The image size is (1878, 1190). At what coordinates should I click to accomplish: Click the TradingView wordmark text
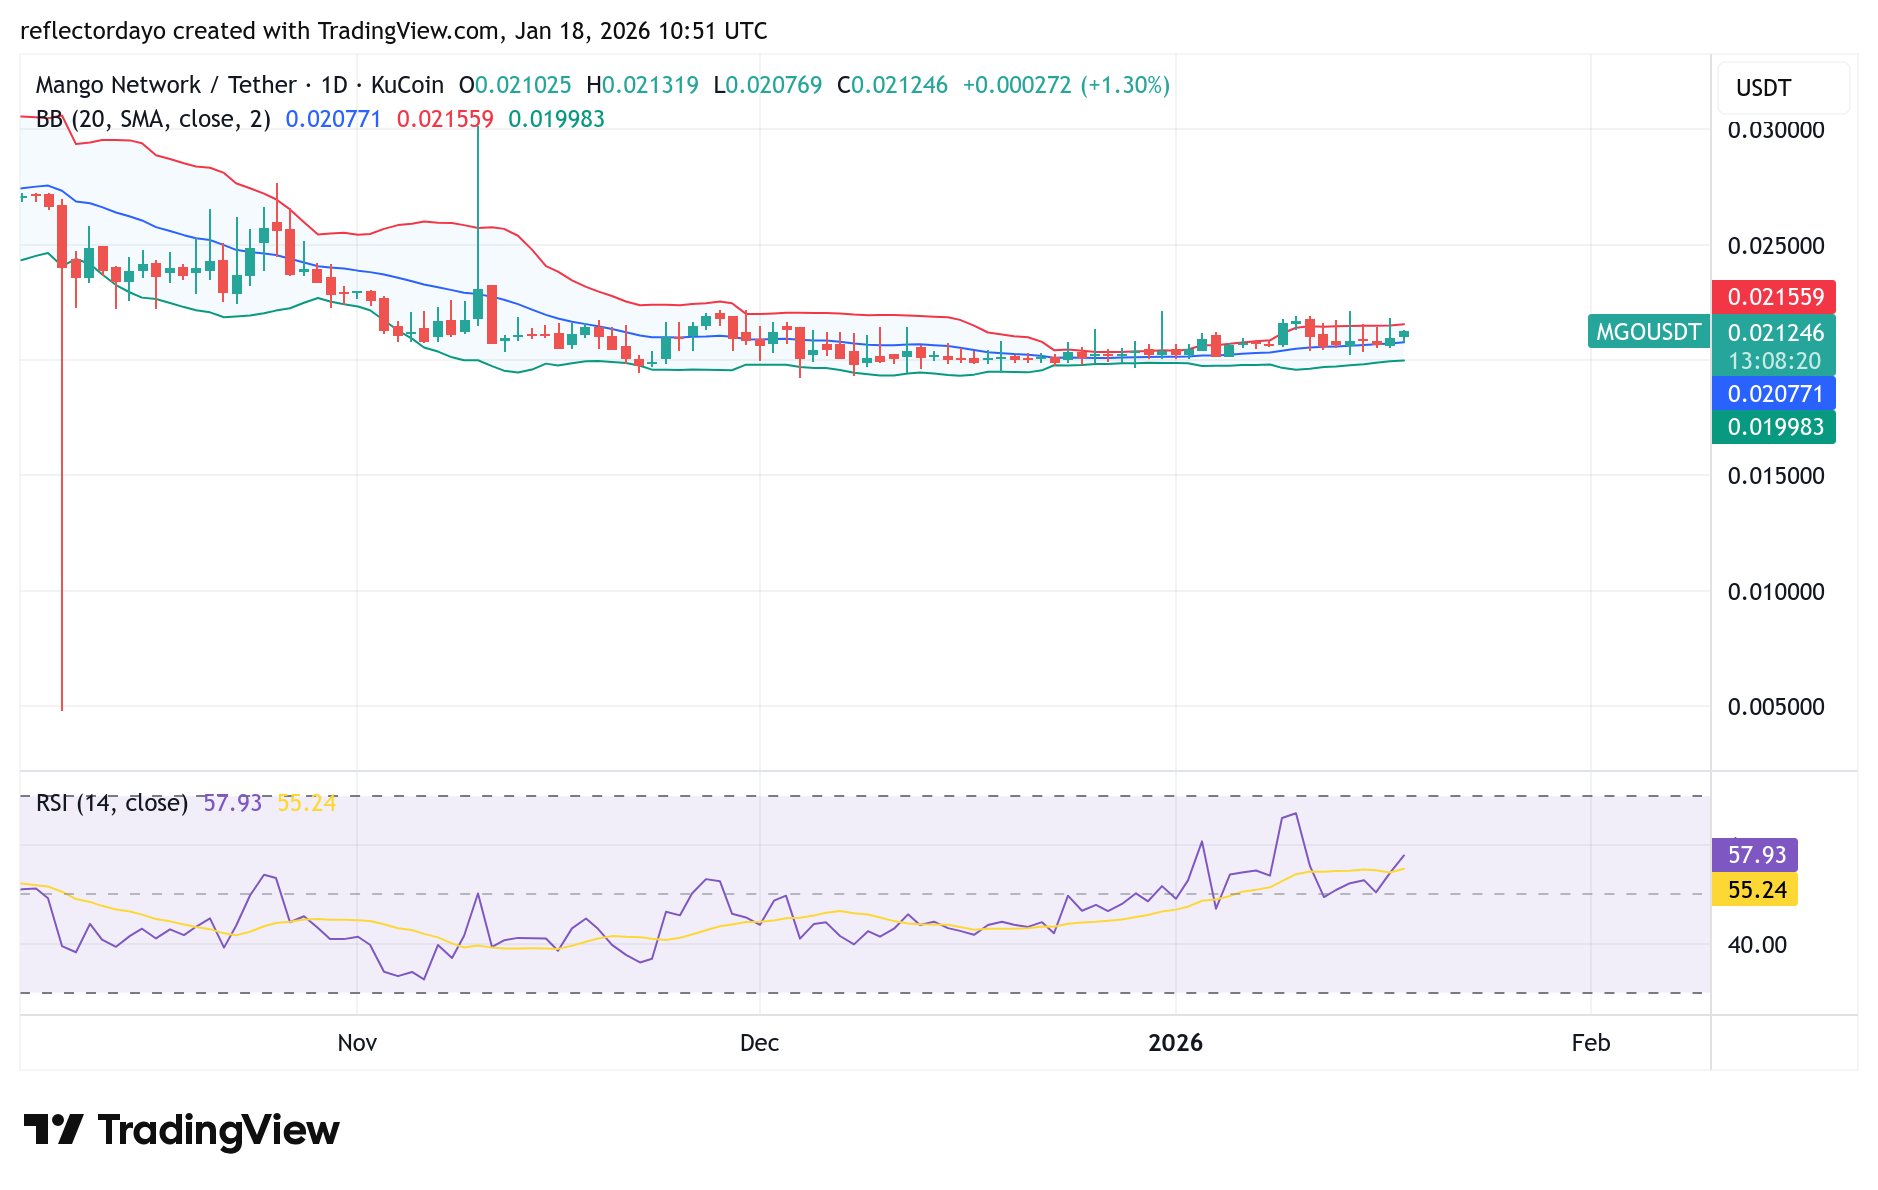(219, 1131)
